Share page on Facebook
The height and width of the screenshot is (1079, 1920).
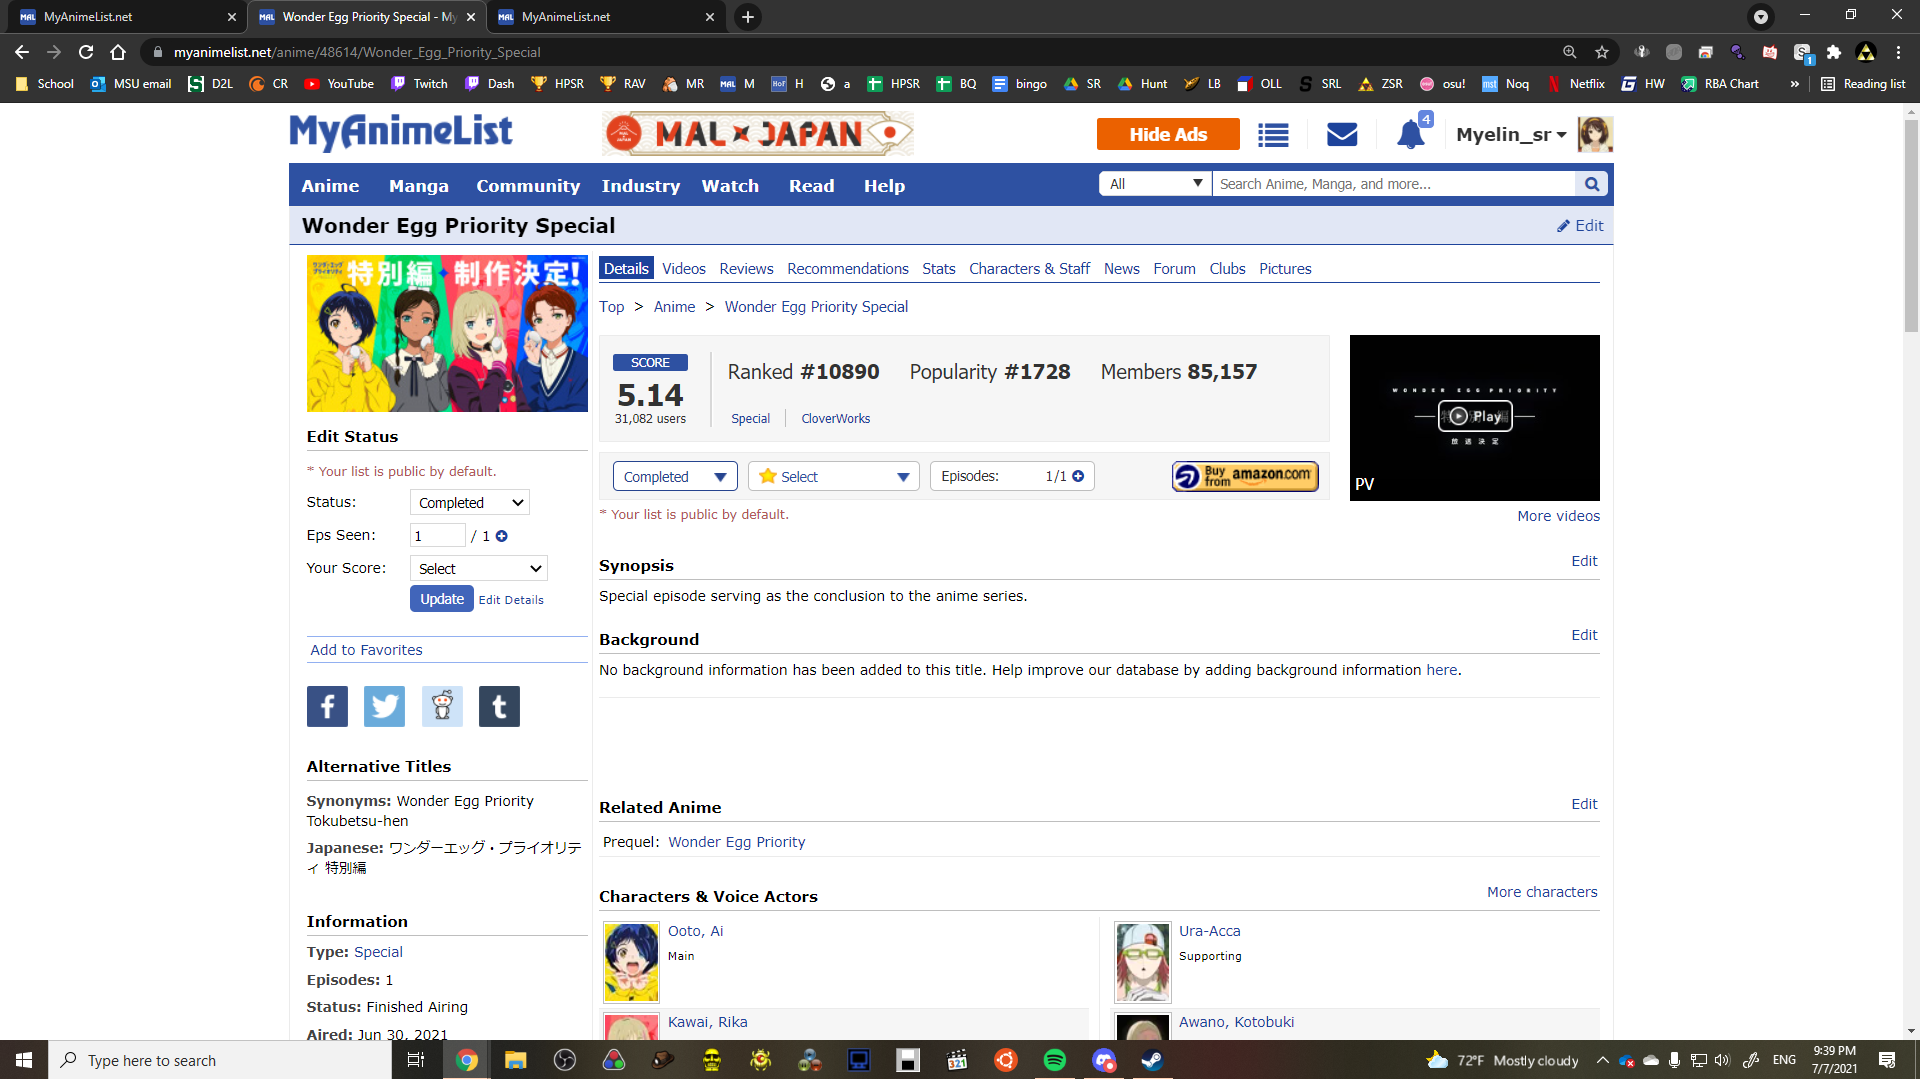327,706
